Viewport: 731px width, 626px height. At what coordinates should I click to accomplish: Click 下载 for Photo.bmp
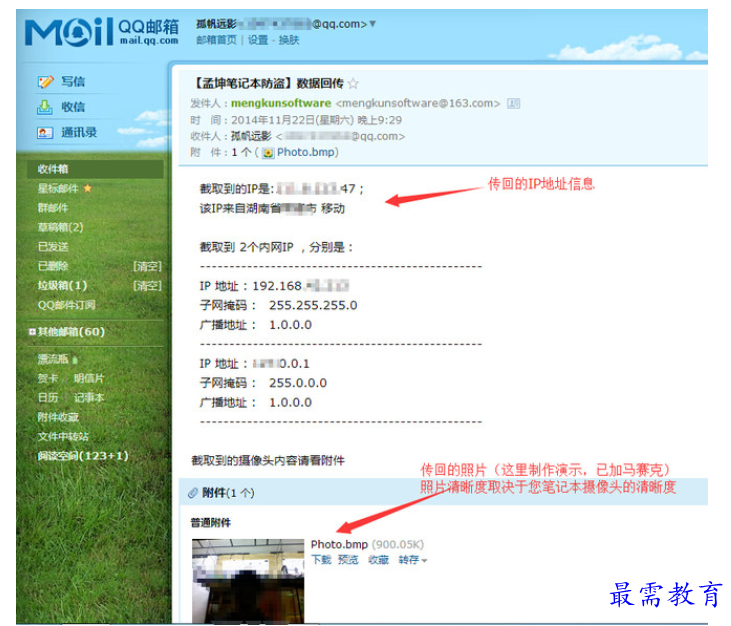pos(321,560)
